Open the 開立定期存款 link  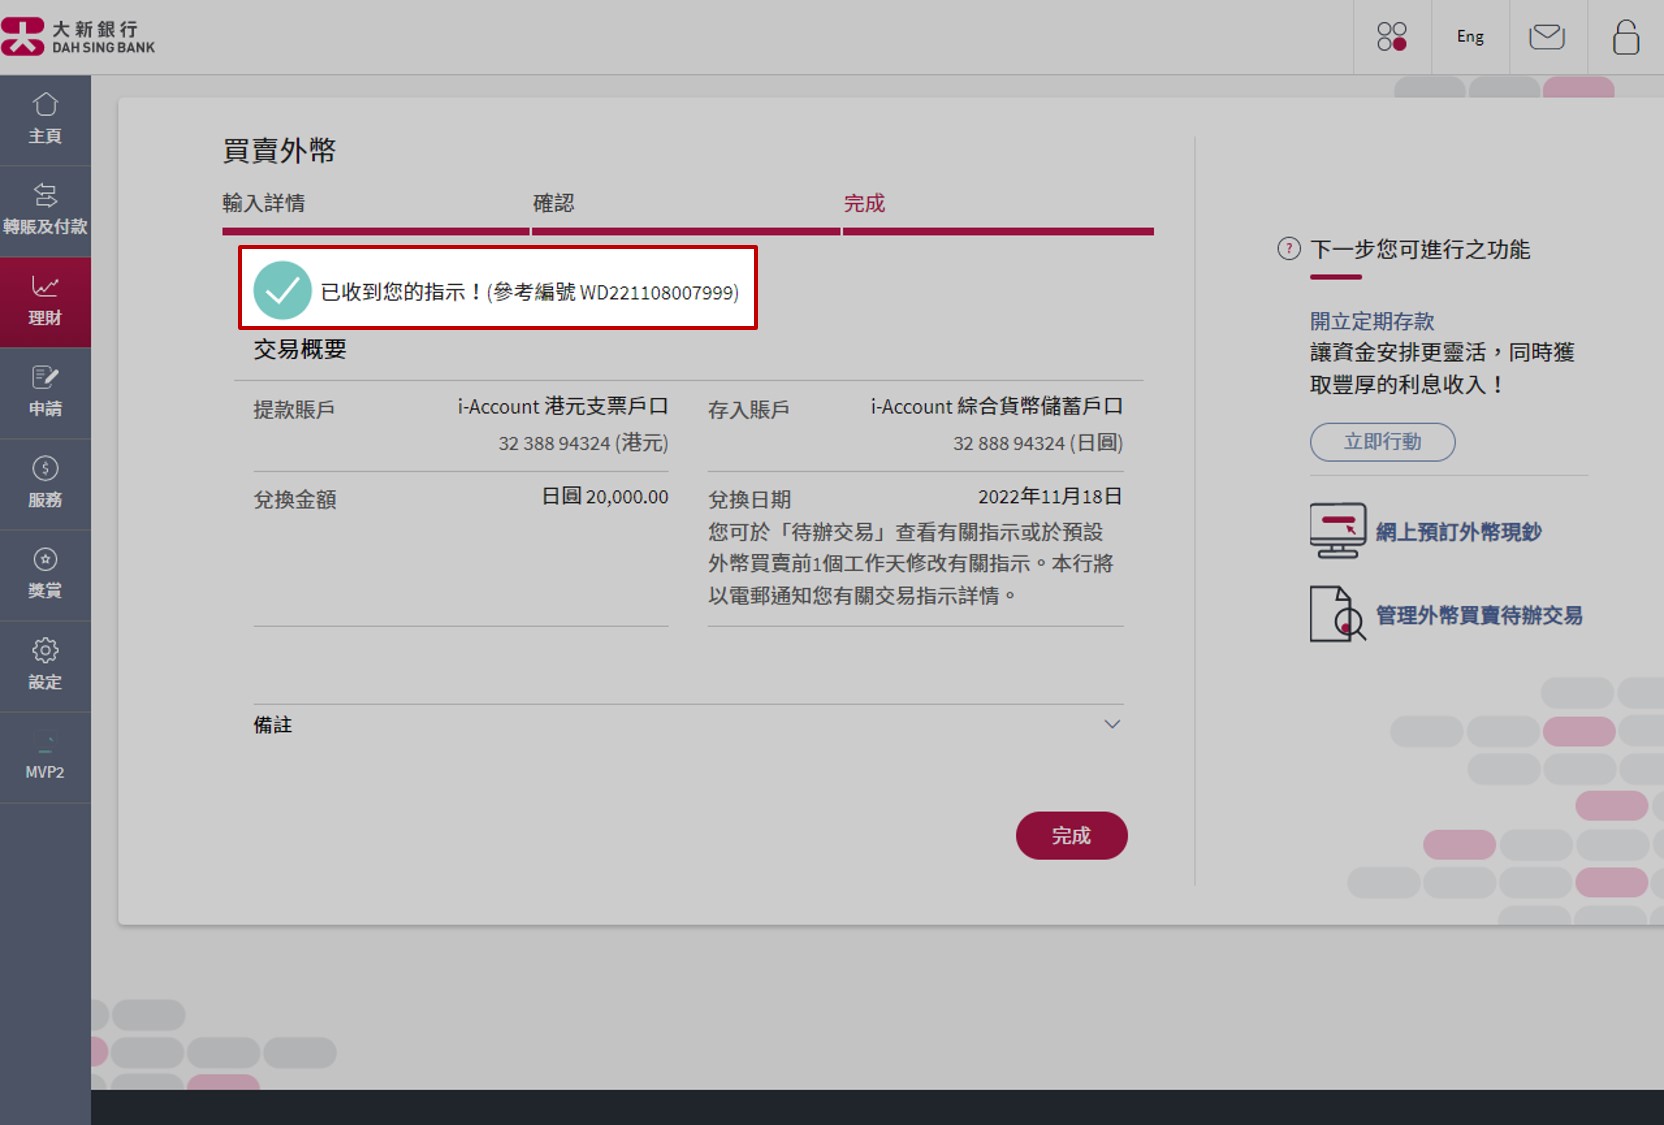[1372, 321]
